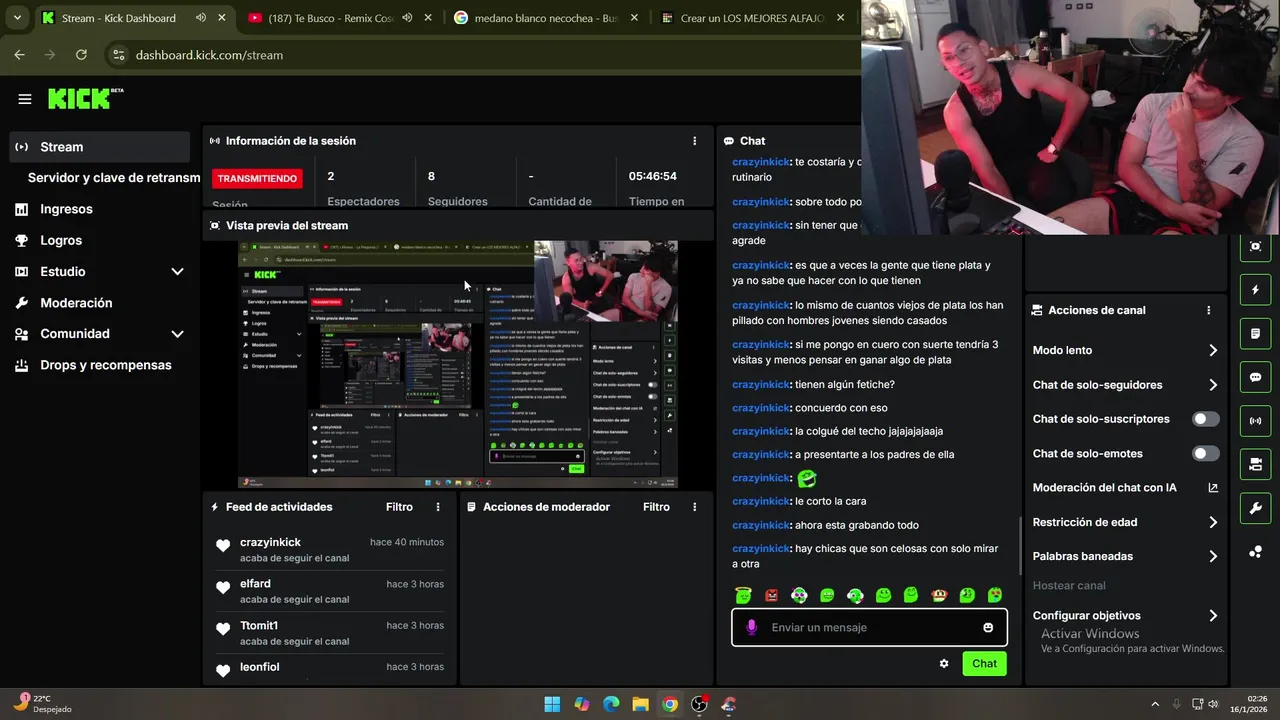This screenshot has width=1280, height=720.
Task: Open chat settings gear icon
Action: pos(944,663)
